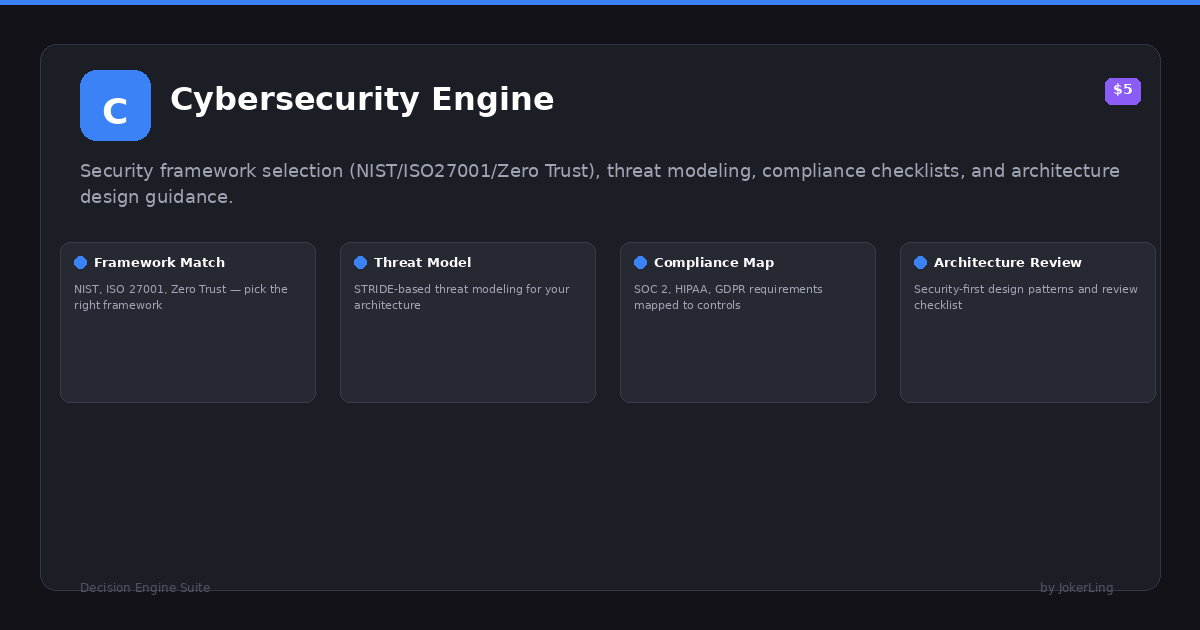Click the blue dot beside Compliance Map
1200x630 pixels.
[x=641, y=263]
